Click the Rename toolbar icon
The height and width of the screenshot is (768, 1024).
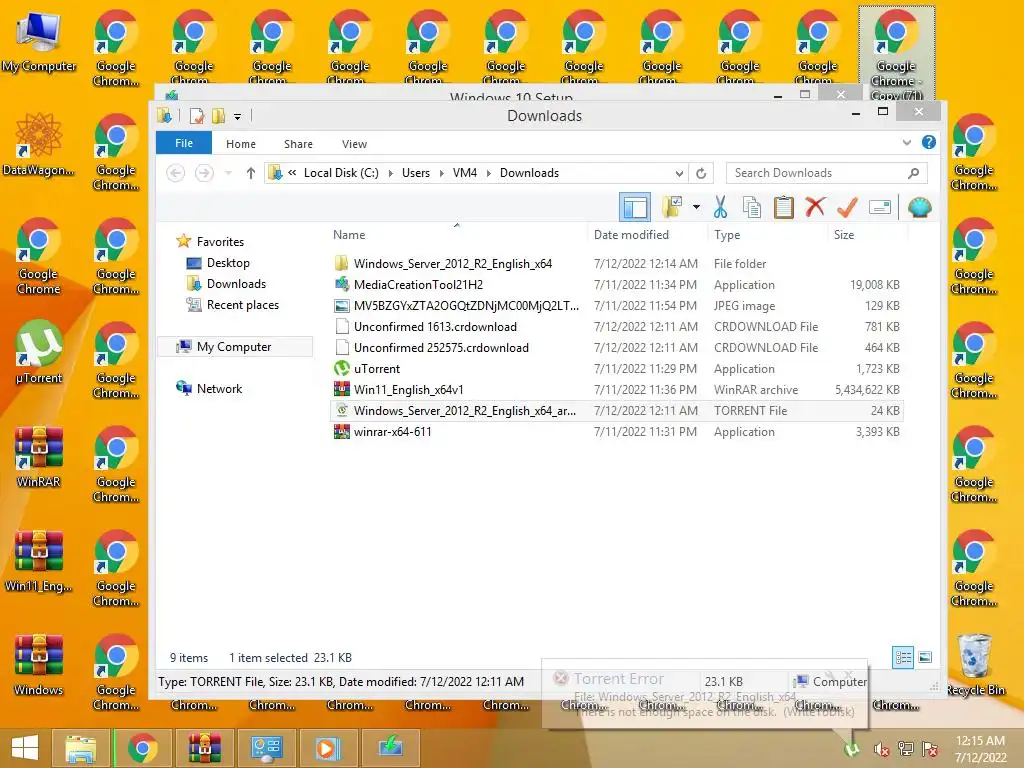[x=880, y=207]
